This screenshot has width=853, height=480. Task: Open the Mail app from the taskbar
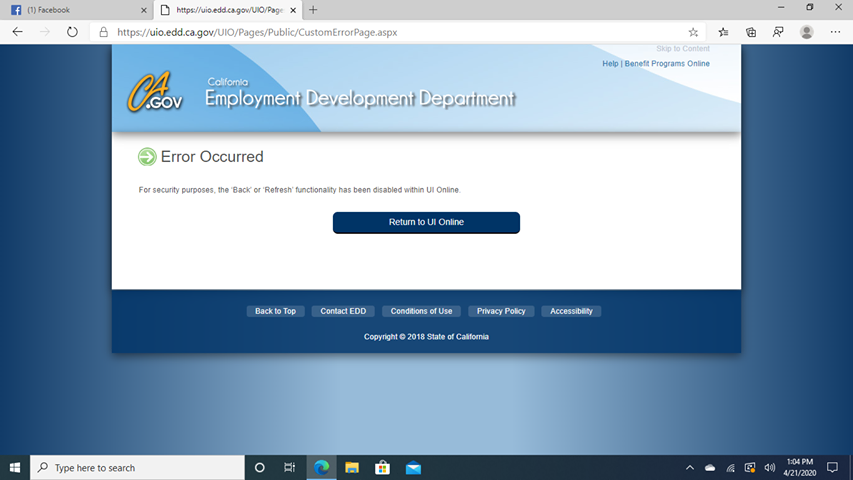[413, 467]
